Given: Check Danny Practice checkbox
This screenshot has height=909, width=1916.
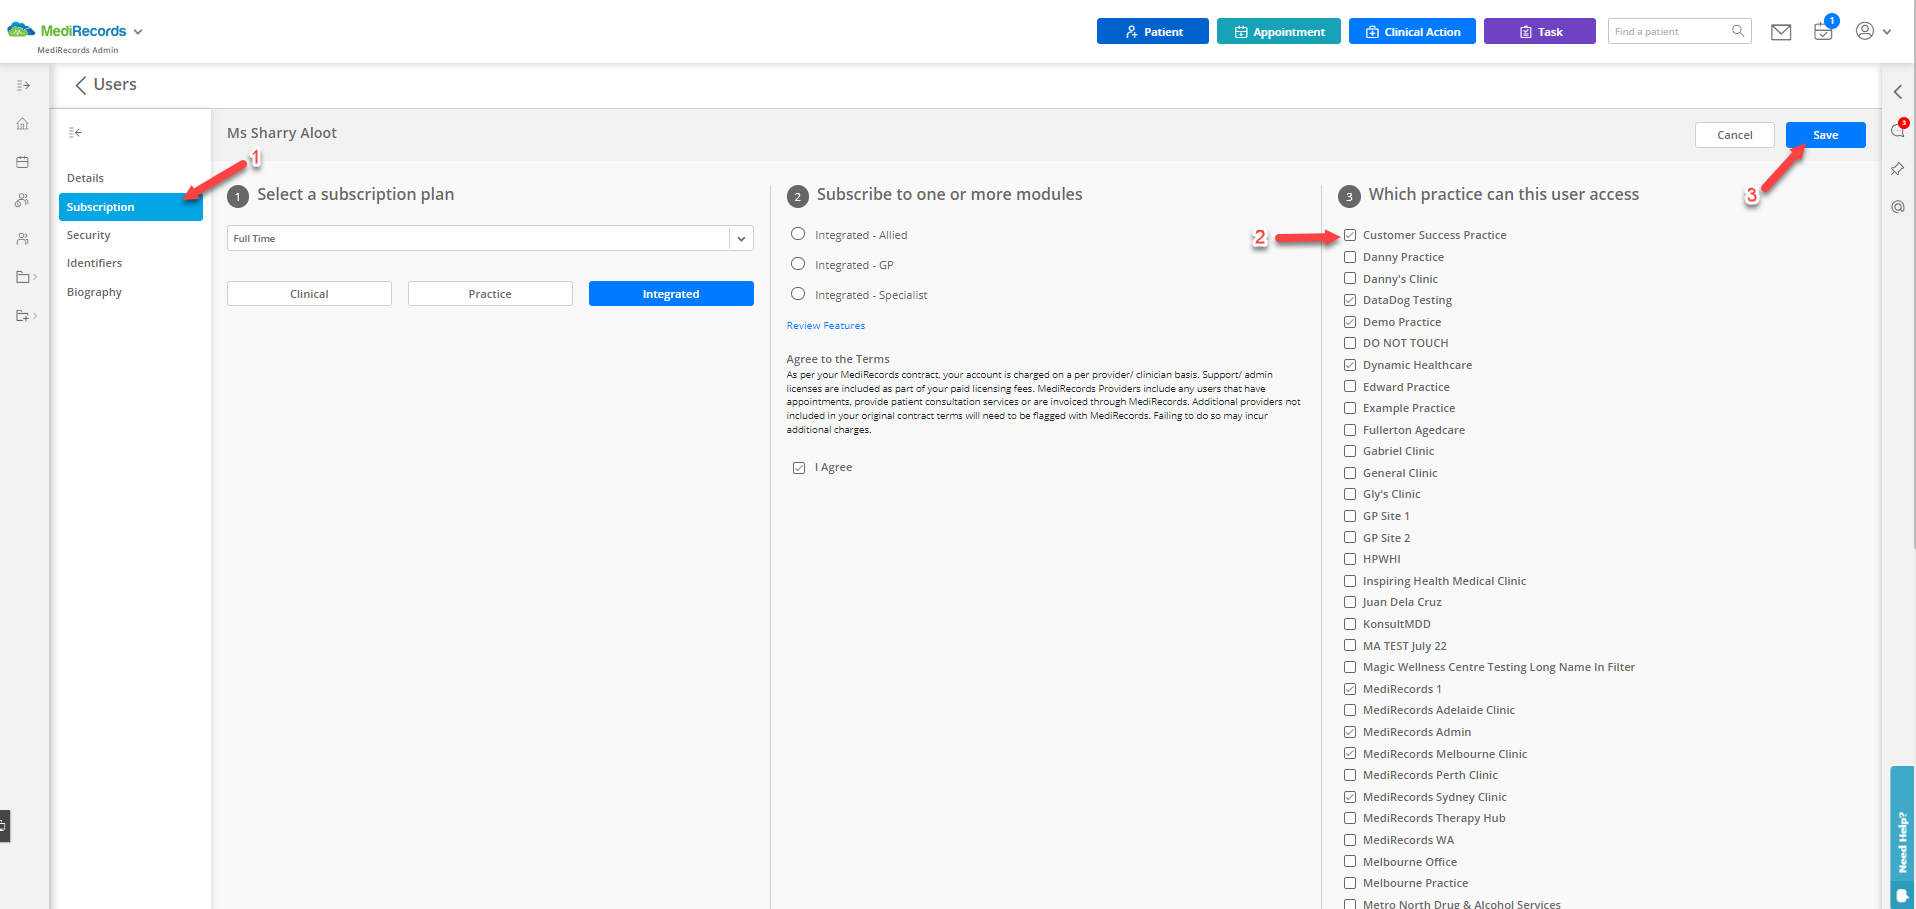Looking at the screenshot, I should (x=1350, y=257).
